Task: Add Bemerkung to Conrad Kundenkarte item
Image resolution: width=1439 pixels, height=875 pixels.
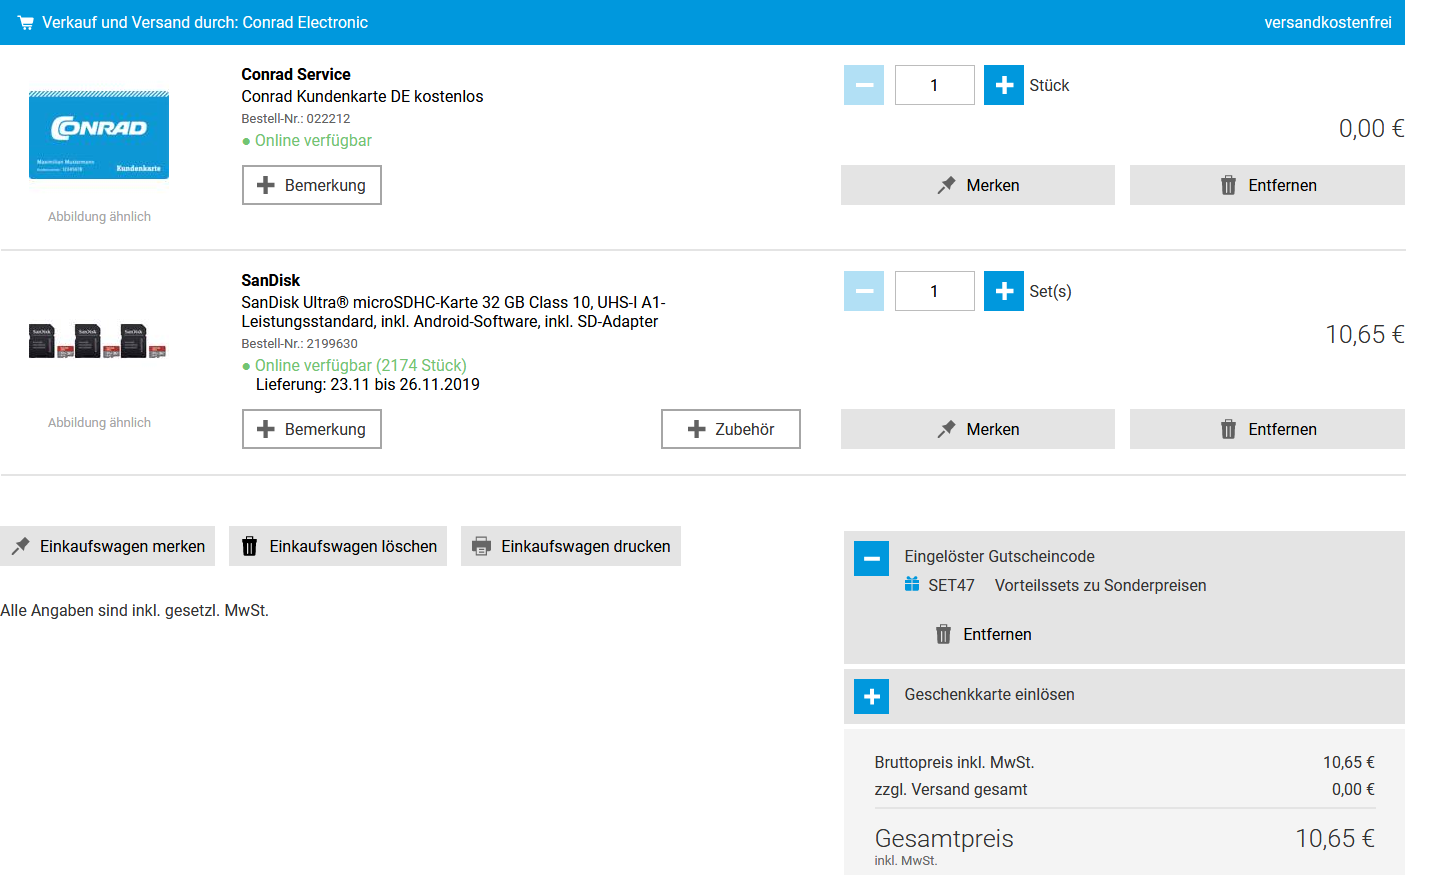Action: (311, 185)
